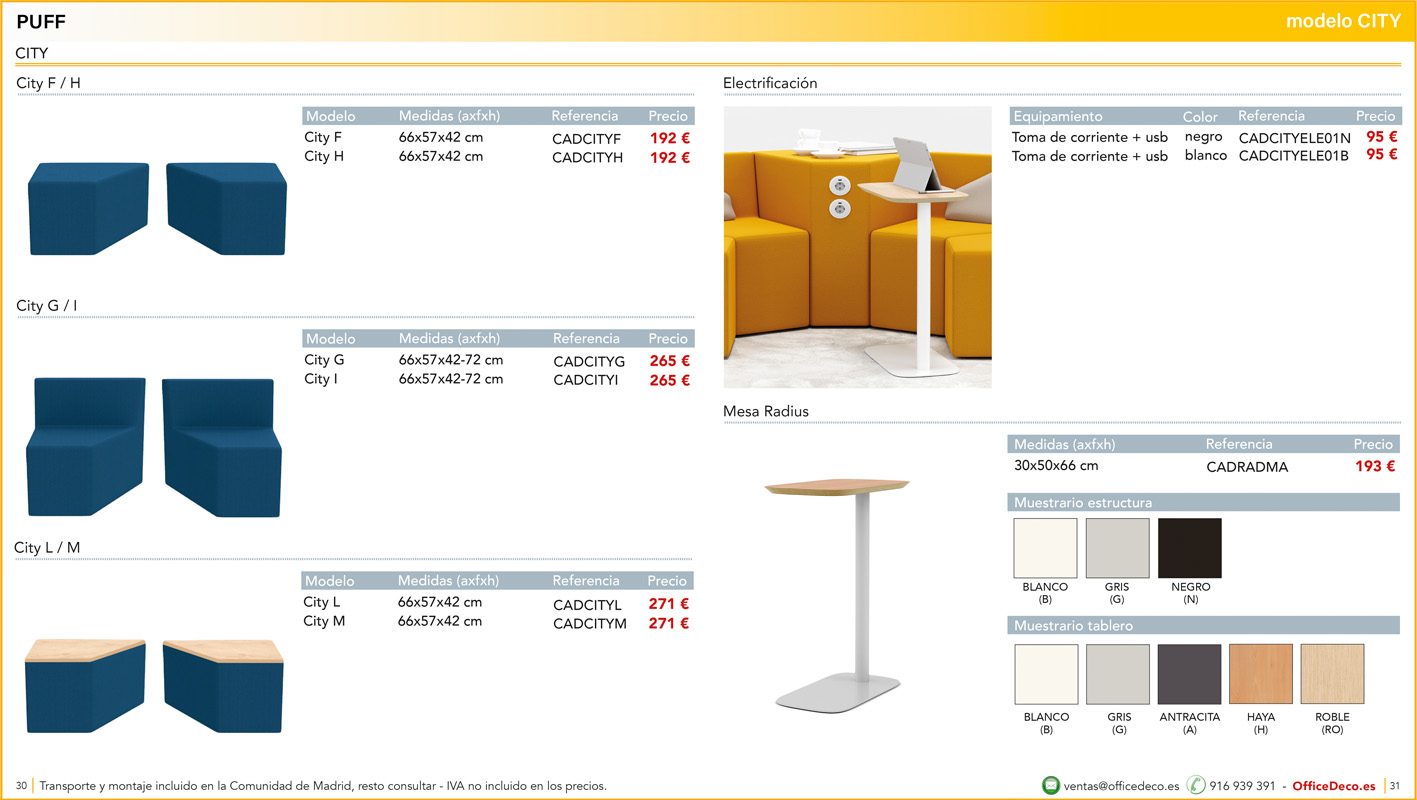
Task: Click the '30x50x66 cm' measurement
Action: [1056, 466]
